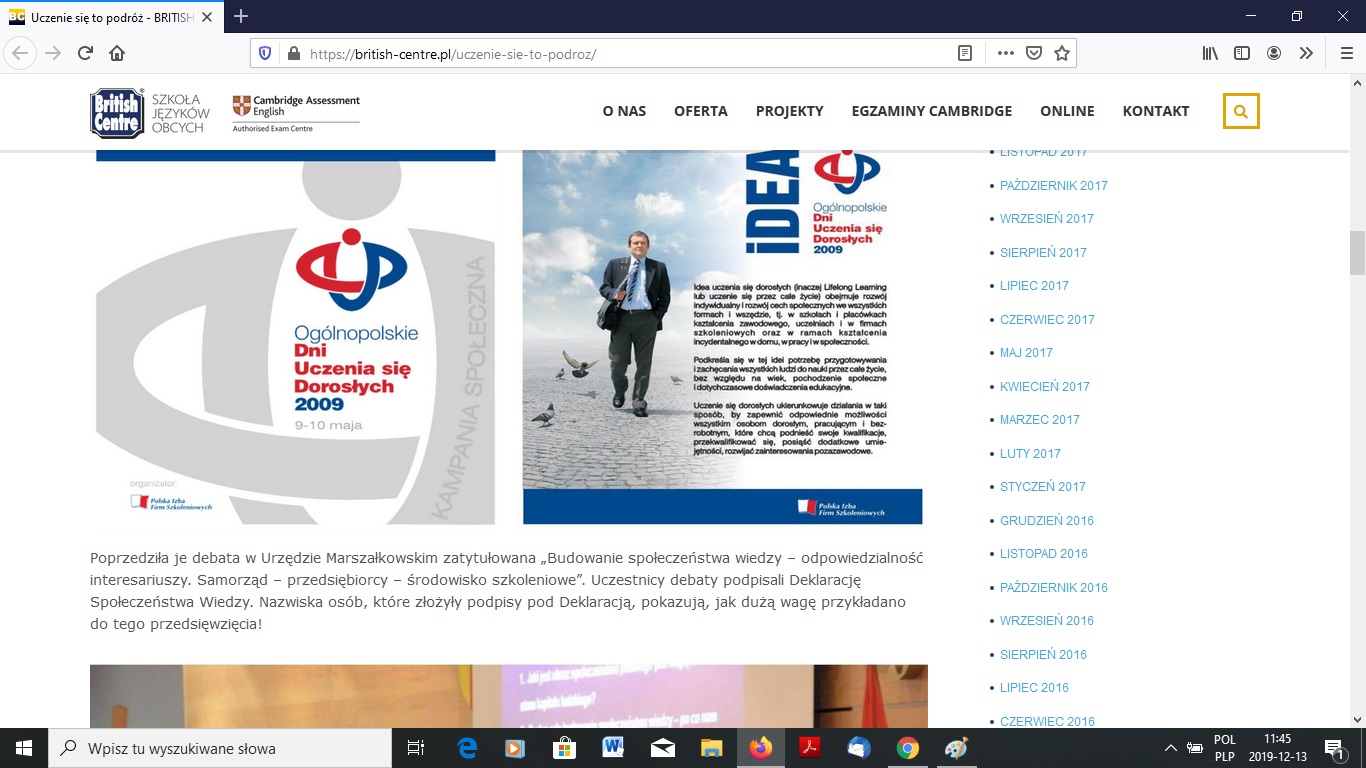The height and width of the screenshot is (768, 1366).
Task: Open archive WRZESIEŃ 2017
Action: 1047,219
